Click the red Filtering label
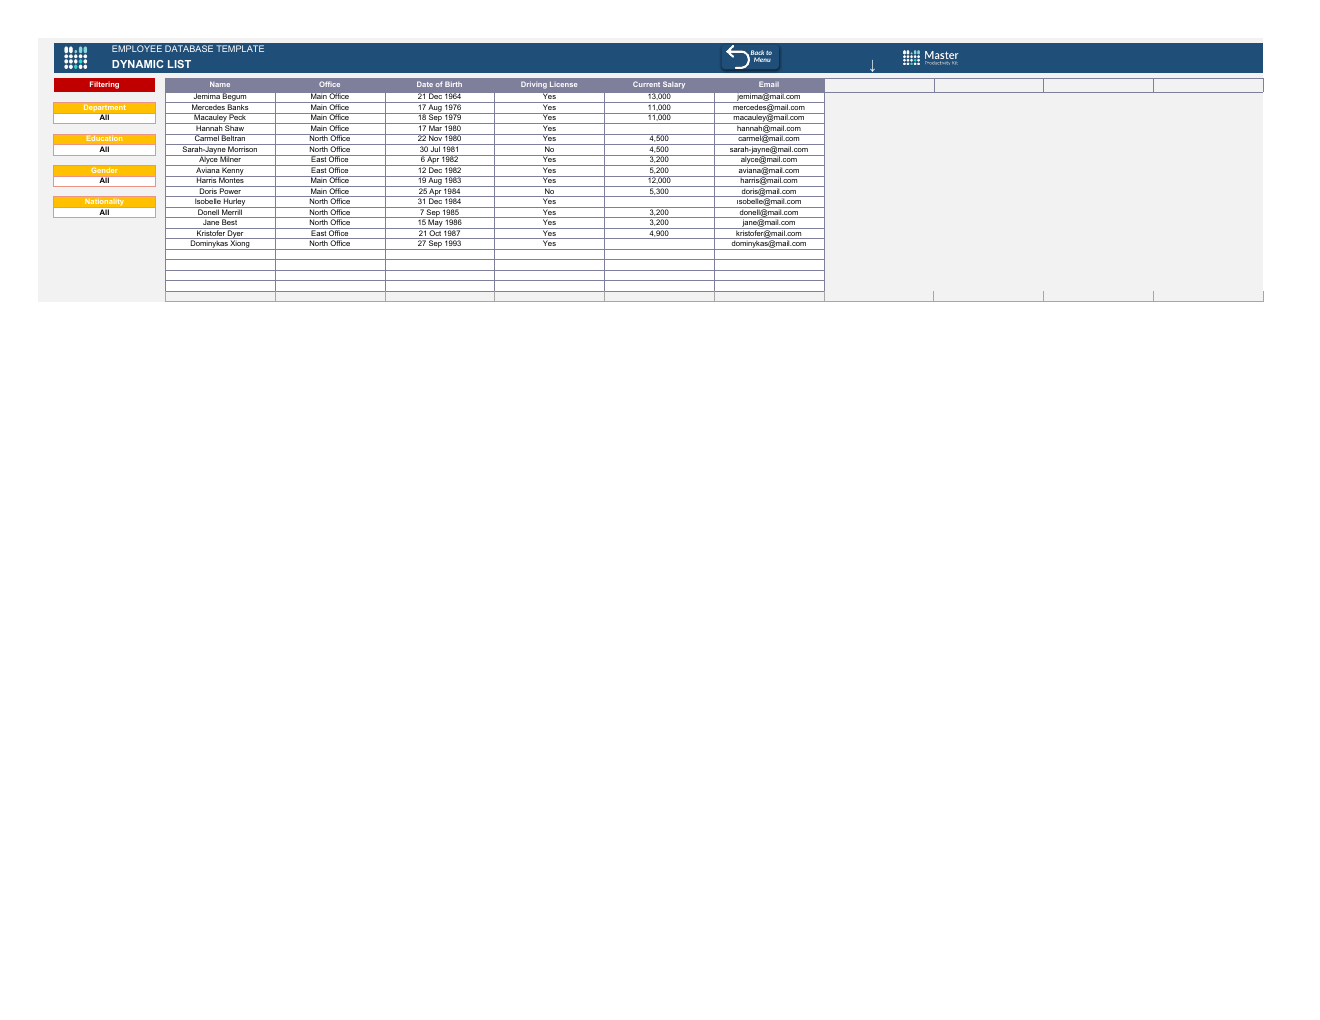Viewport: 1320px width, 1020px height. pyautogui.click(x=104, y=85)
